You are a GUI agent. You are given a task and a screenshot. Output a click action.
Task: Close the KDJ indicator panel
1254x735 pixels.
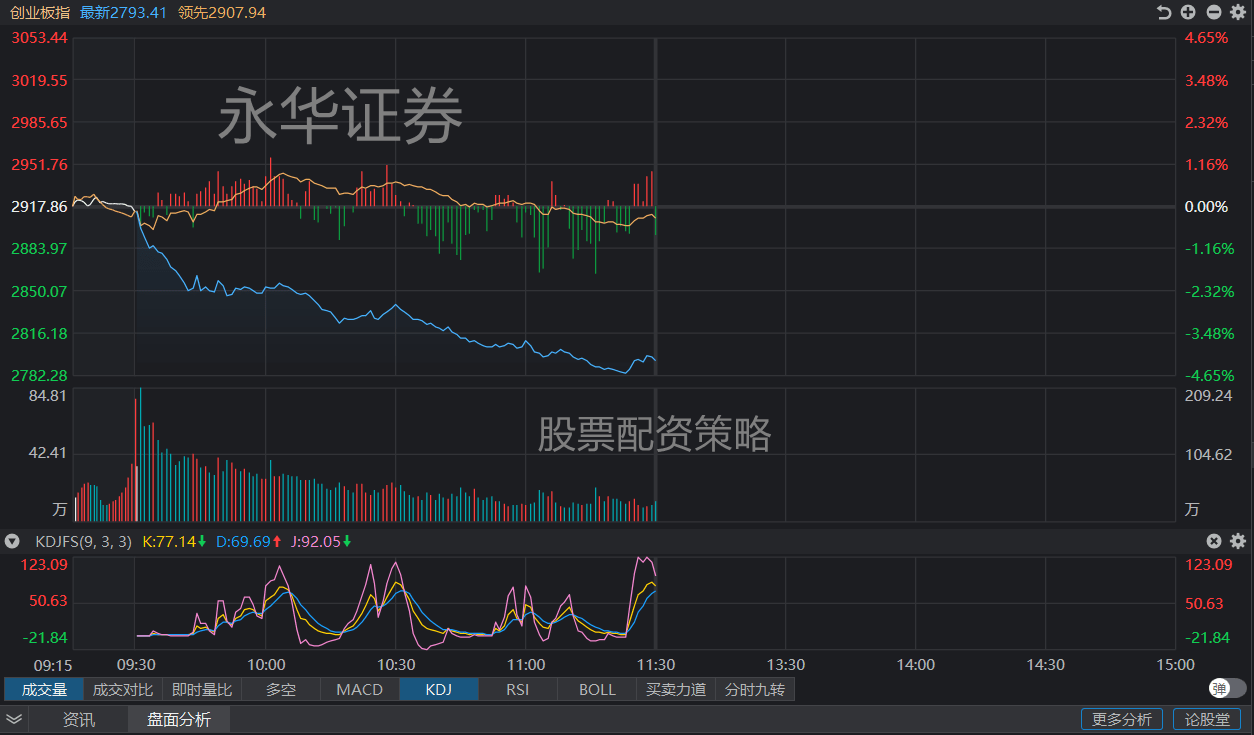point(1214,541)
